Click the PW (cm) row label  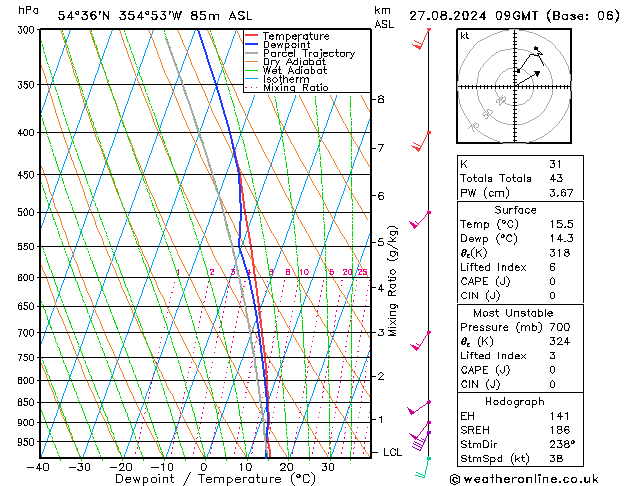coord(485,193)
